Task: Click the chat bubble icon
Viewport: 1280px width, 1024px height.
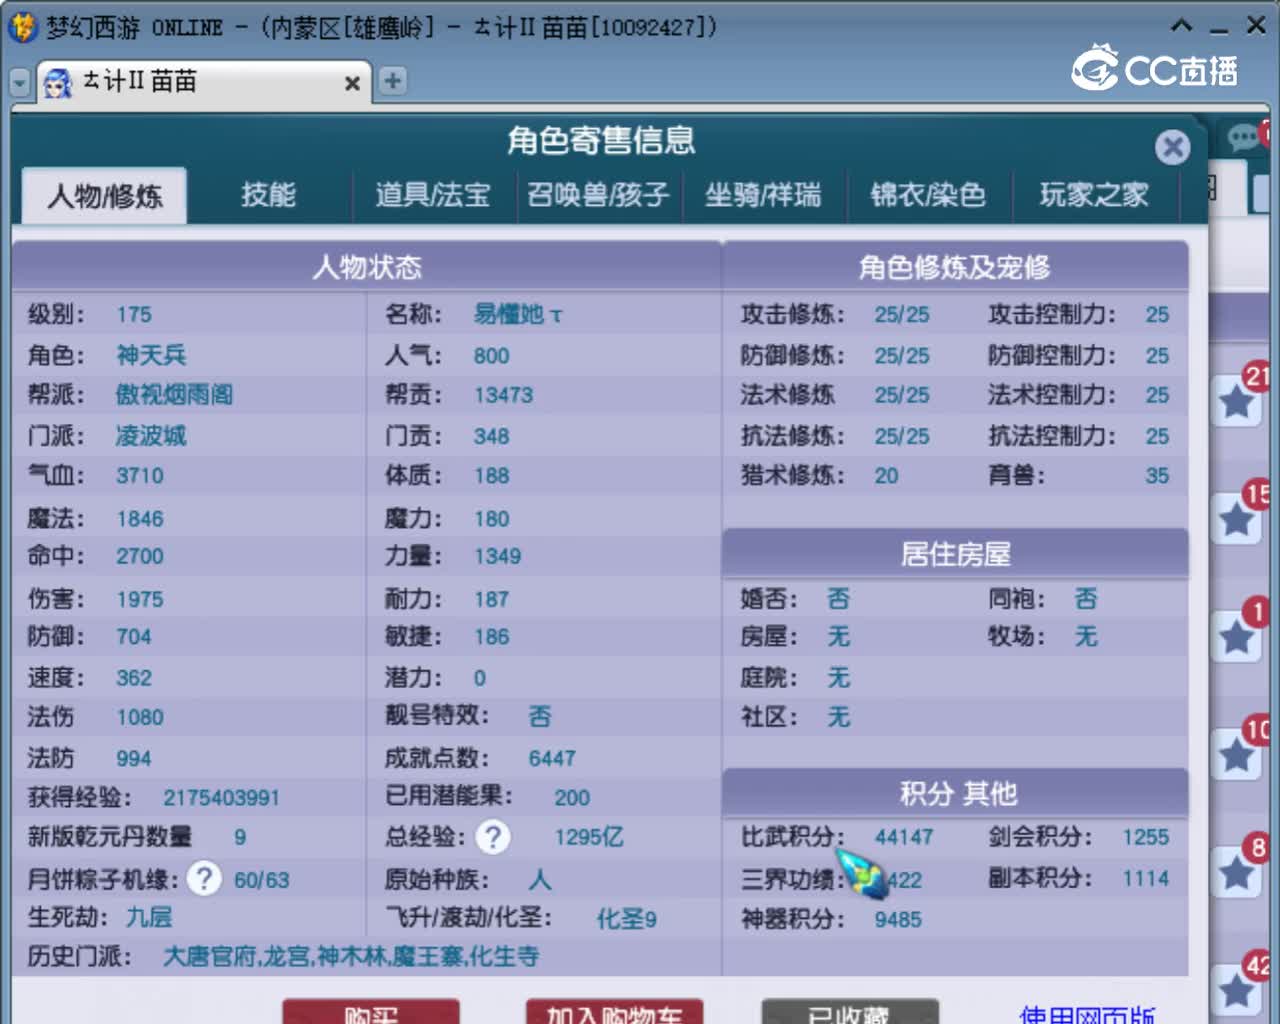Action: (1245, 138)
